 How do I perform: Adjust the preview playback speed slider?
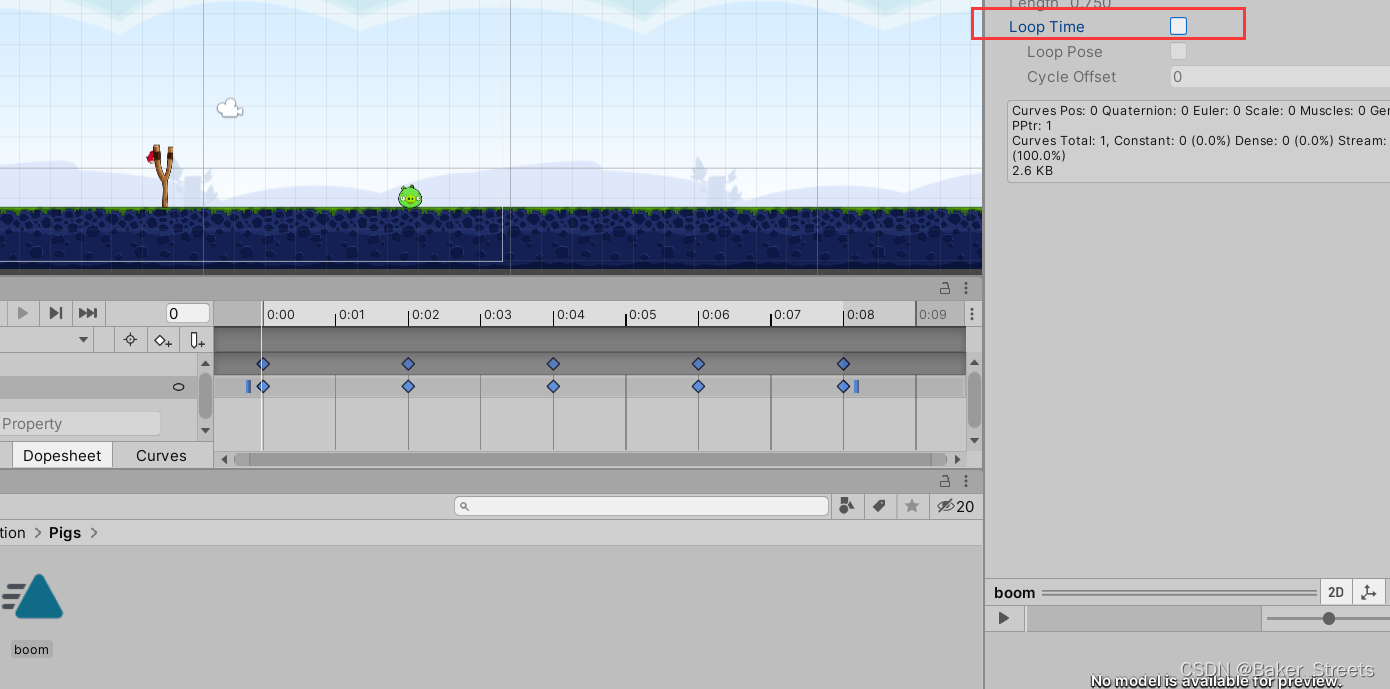click(x=1328, y=619)
